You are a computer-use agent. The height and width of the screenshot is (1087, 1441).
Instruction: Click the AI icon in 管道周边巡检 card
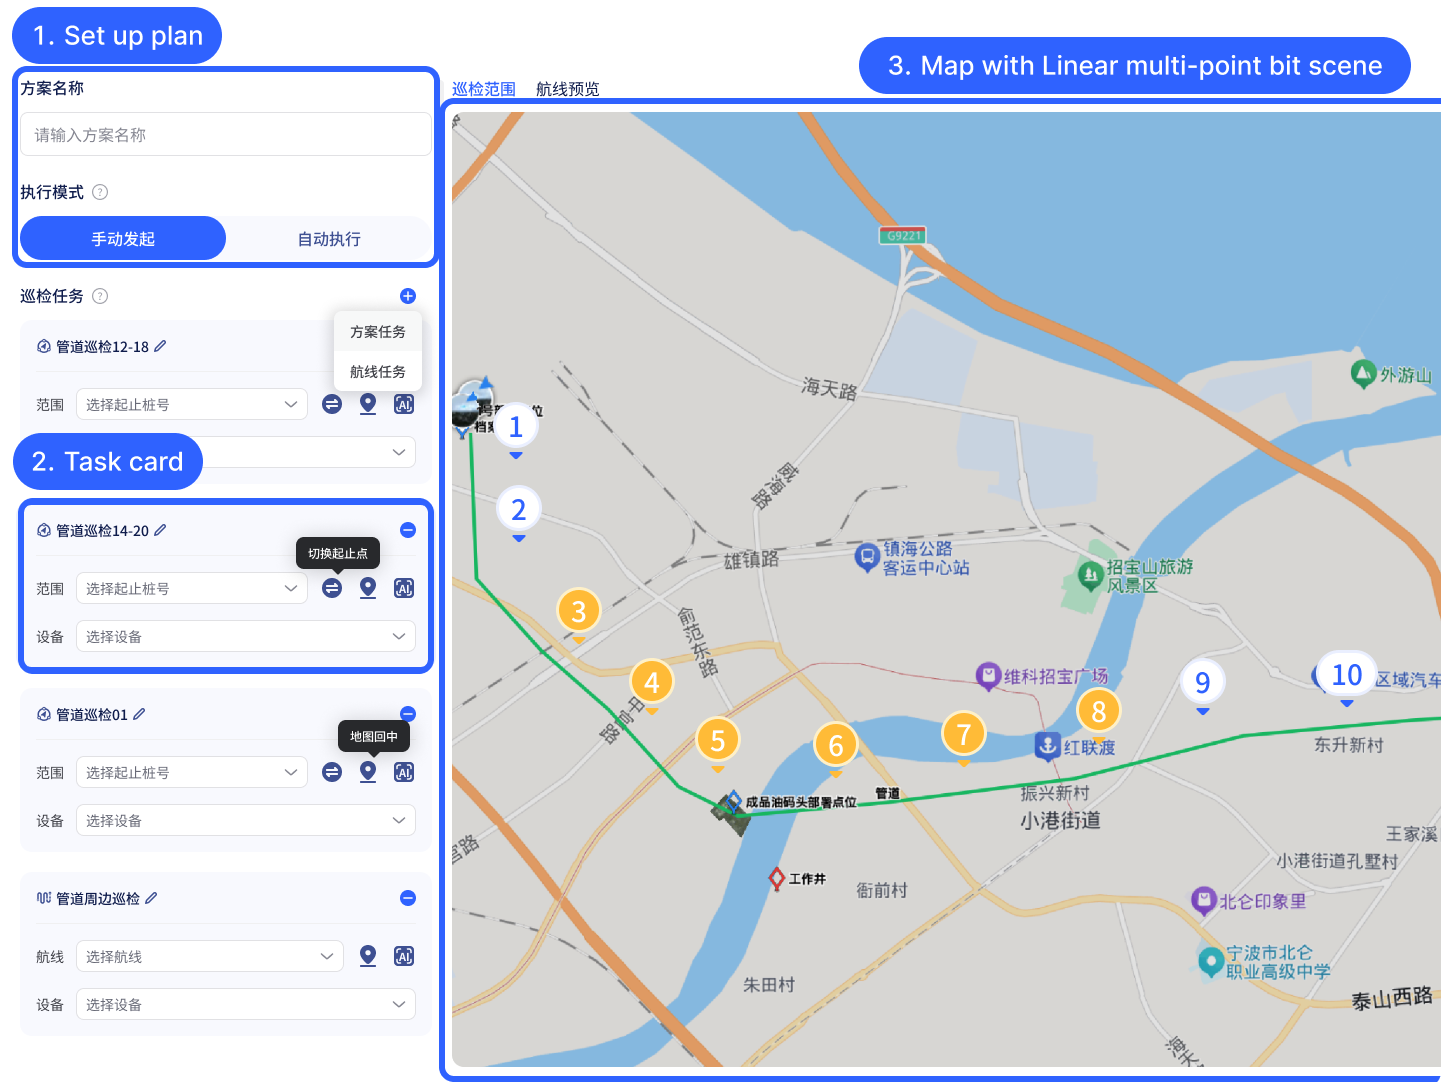point(404,956)
